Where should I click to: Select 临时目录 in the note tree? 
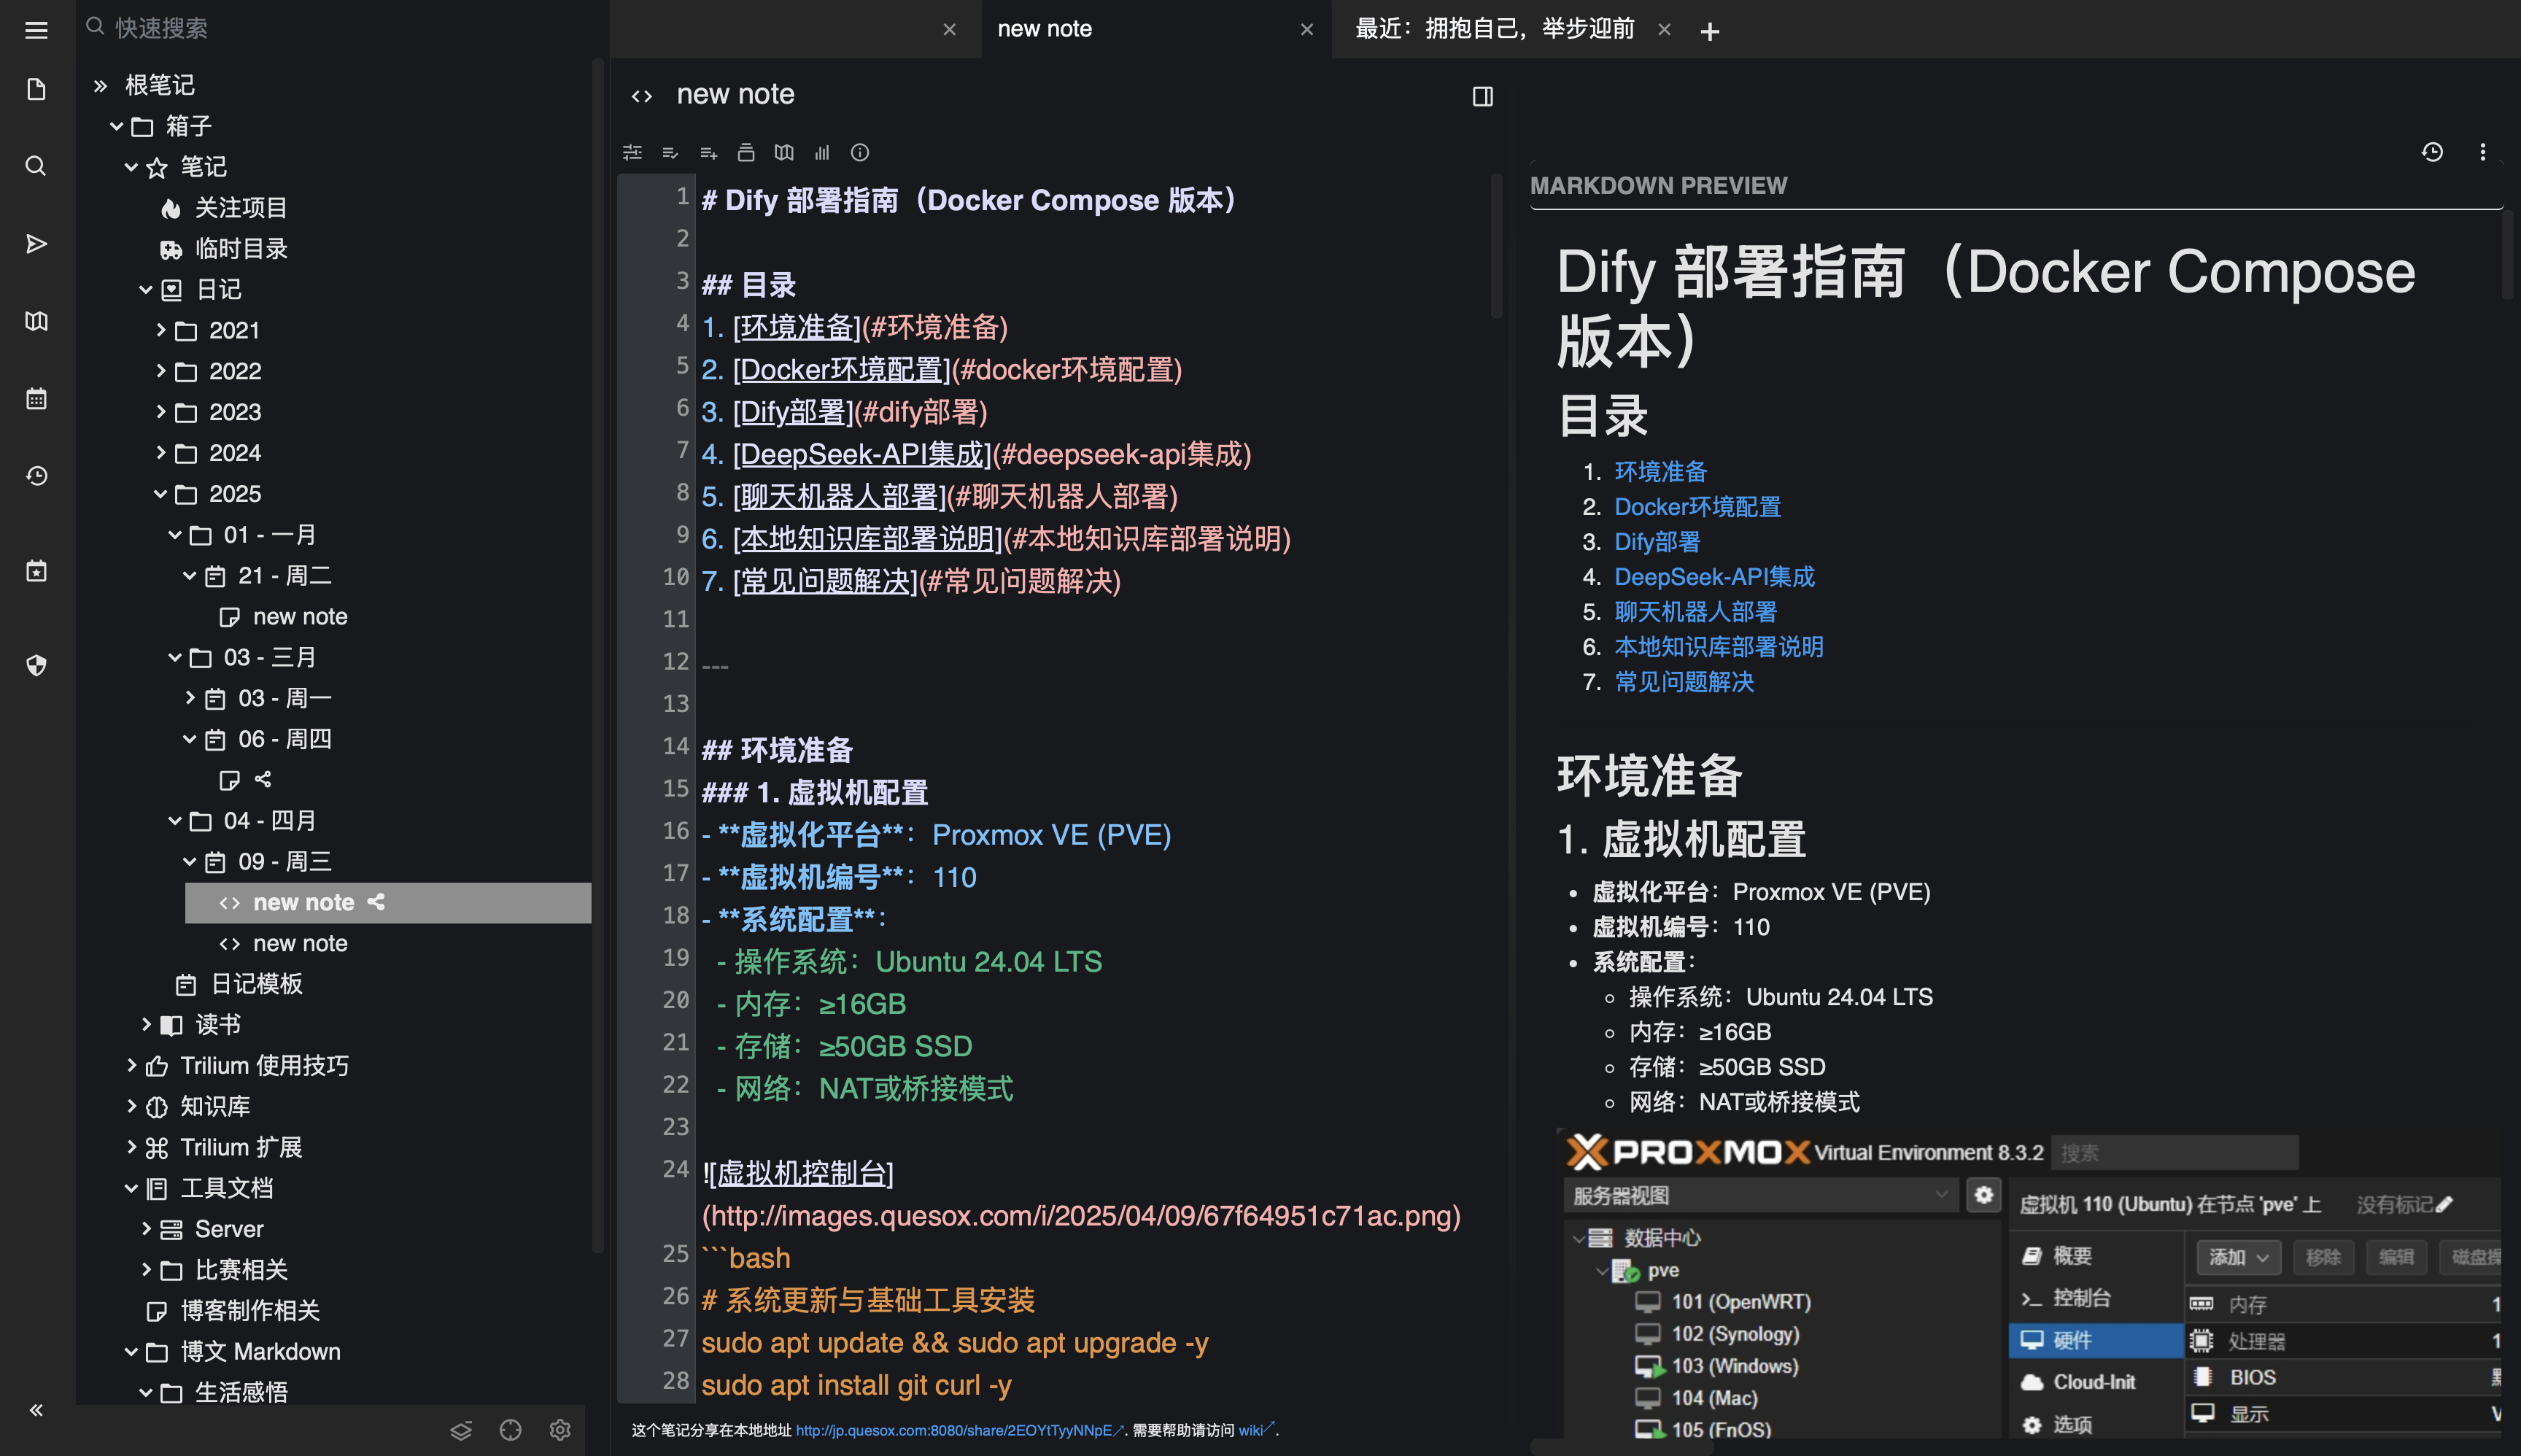point(240,249)
